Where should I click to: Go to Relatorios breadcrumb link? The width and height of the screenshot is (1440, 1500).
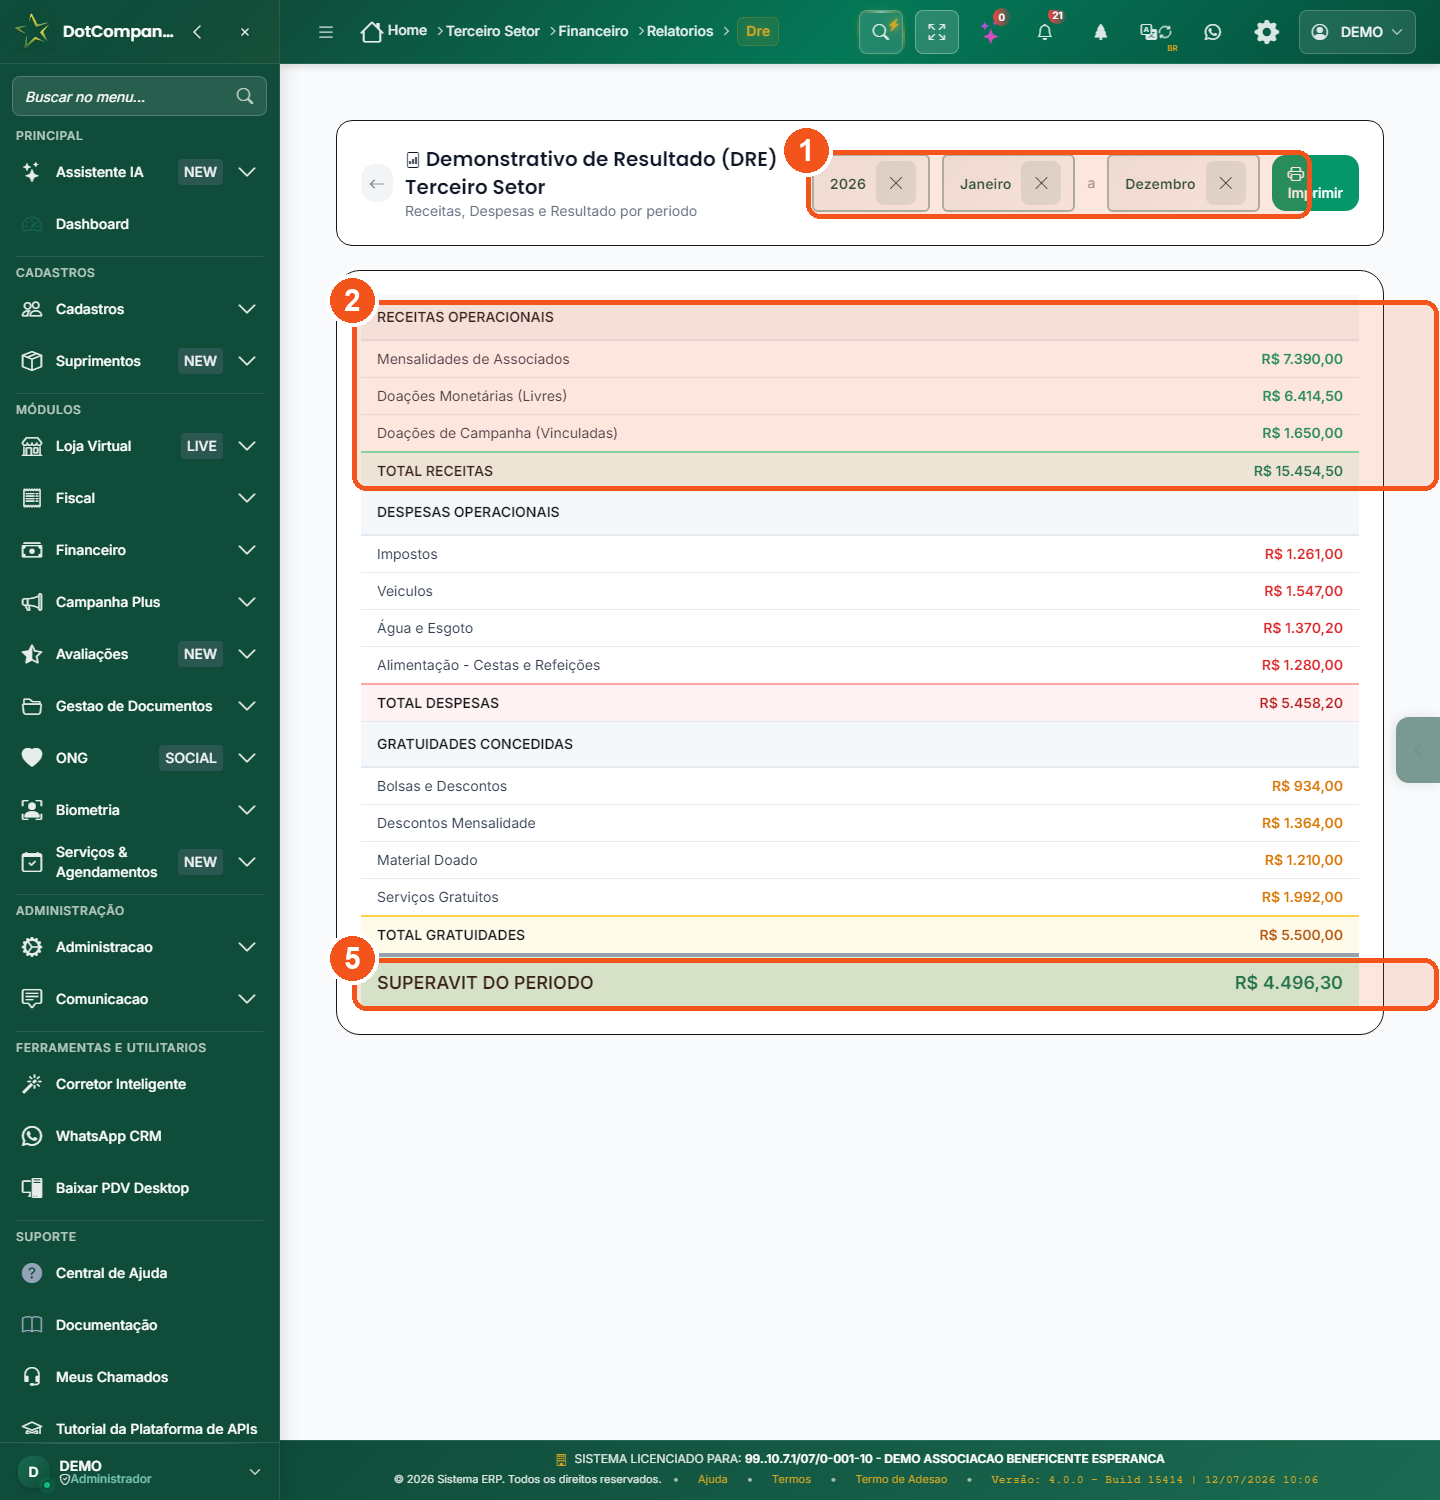680,31
